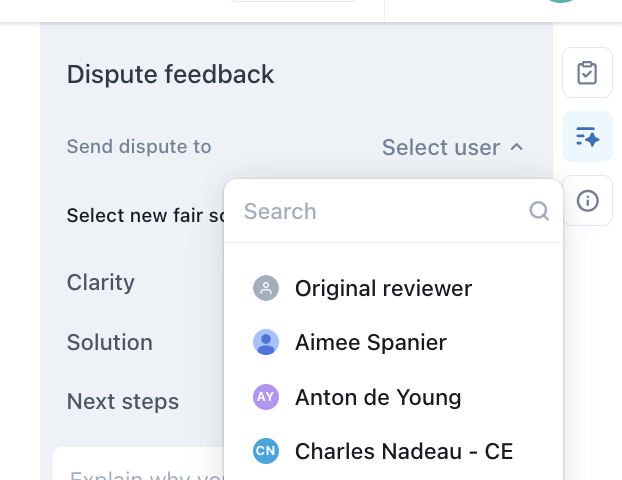Viewport: 622px width, 480px height.
Task: Click Aimee Spanier's blue avatar
Action: [266, 342]
